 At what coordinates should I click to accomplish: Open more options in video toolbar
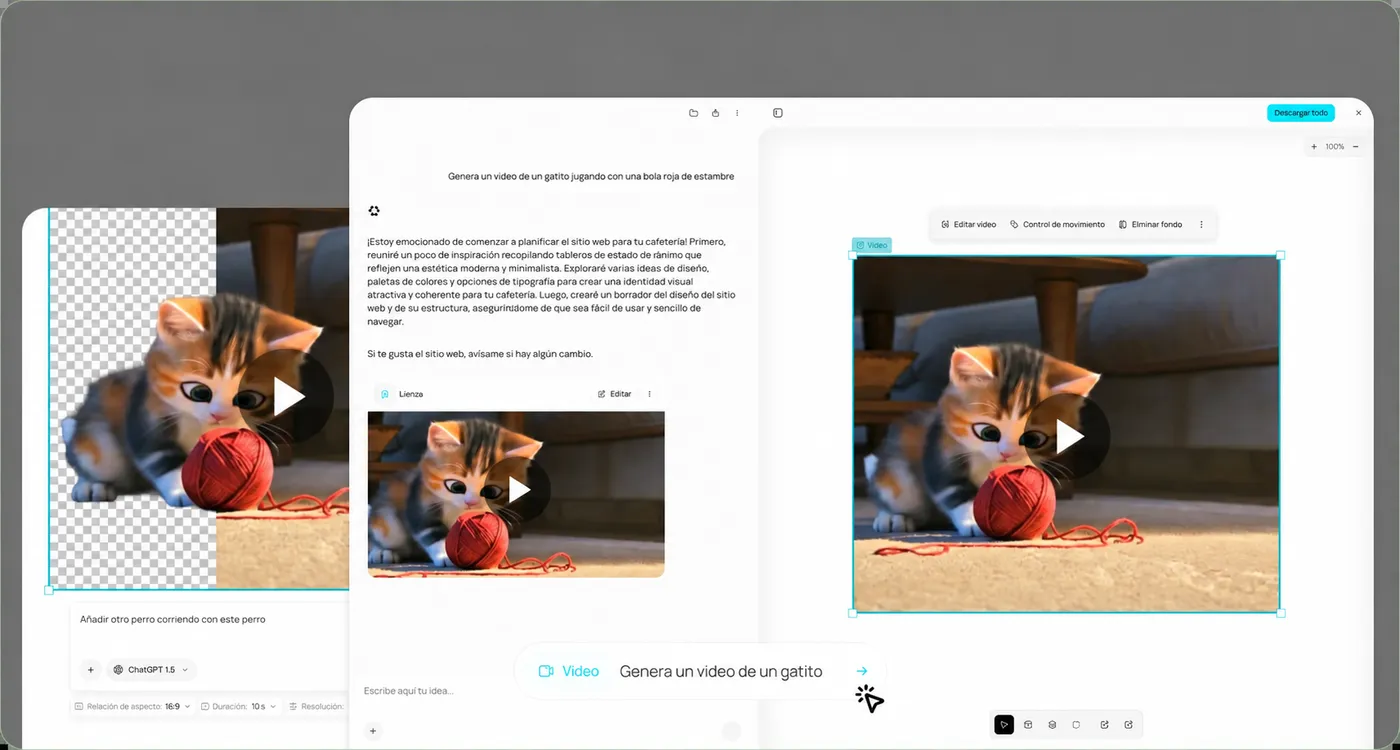point(1201,225)
